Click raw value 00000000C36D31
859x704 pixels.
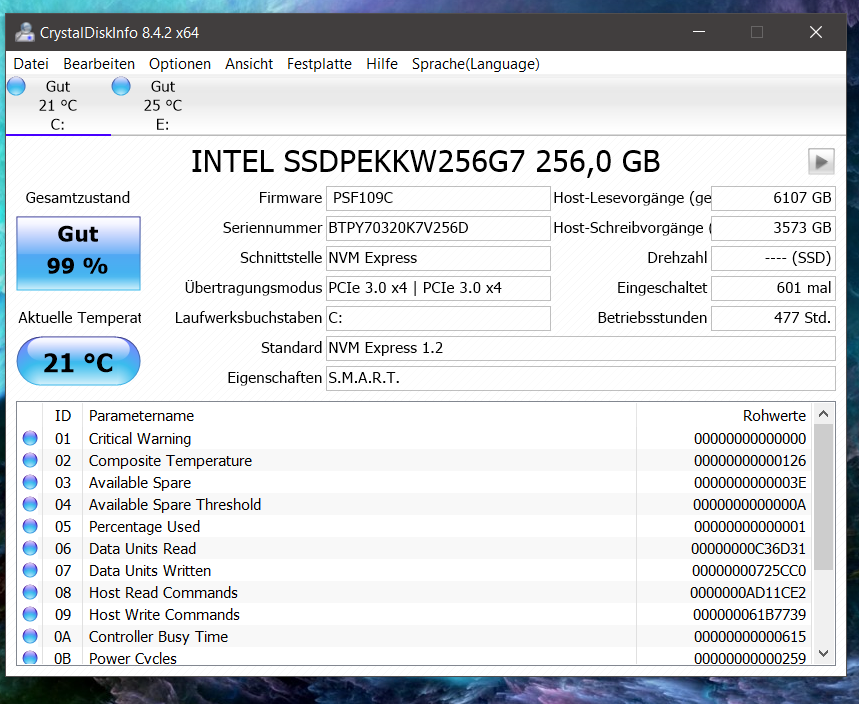(x=748, y=548)
